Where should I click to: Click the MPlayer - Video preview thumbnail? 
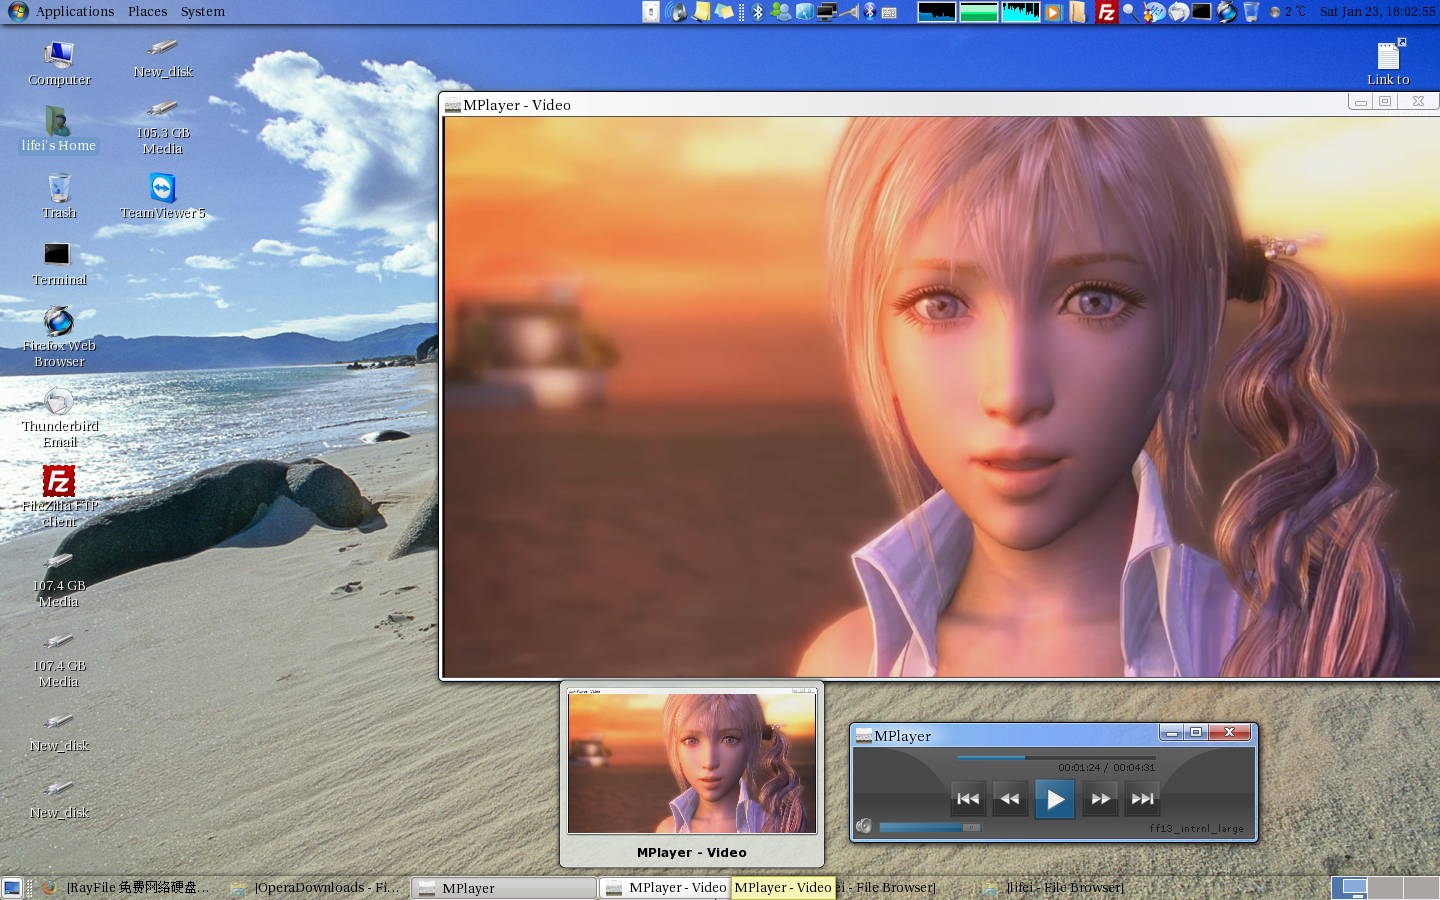coord(692,762)
